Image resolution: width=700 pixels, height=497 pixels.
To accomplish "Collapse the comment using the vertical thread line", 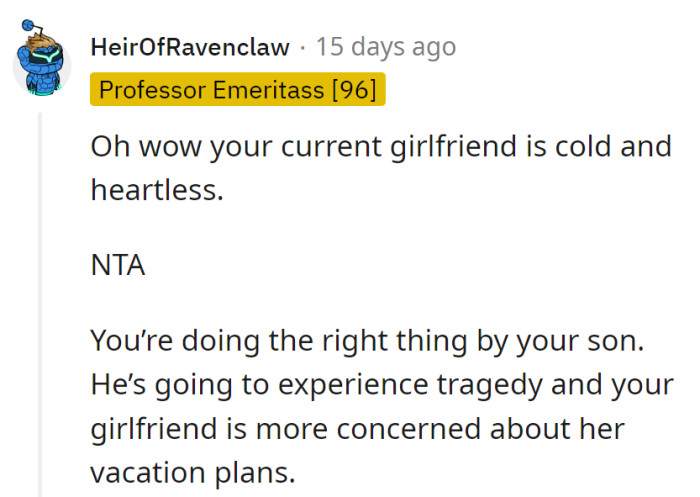I will tap(41, 300).
